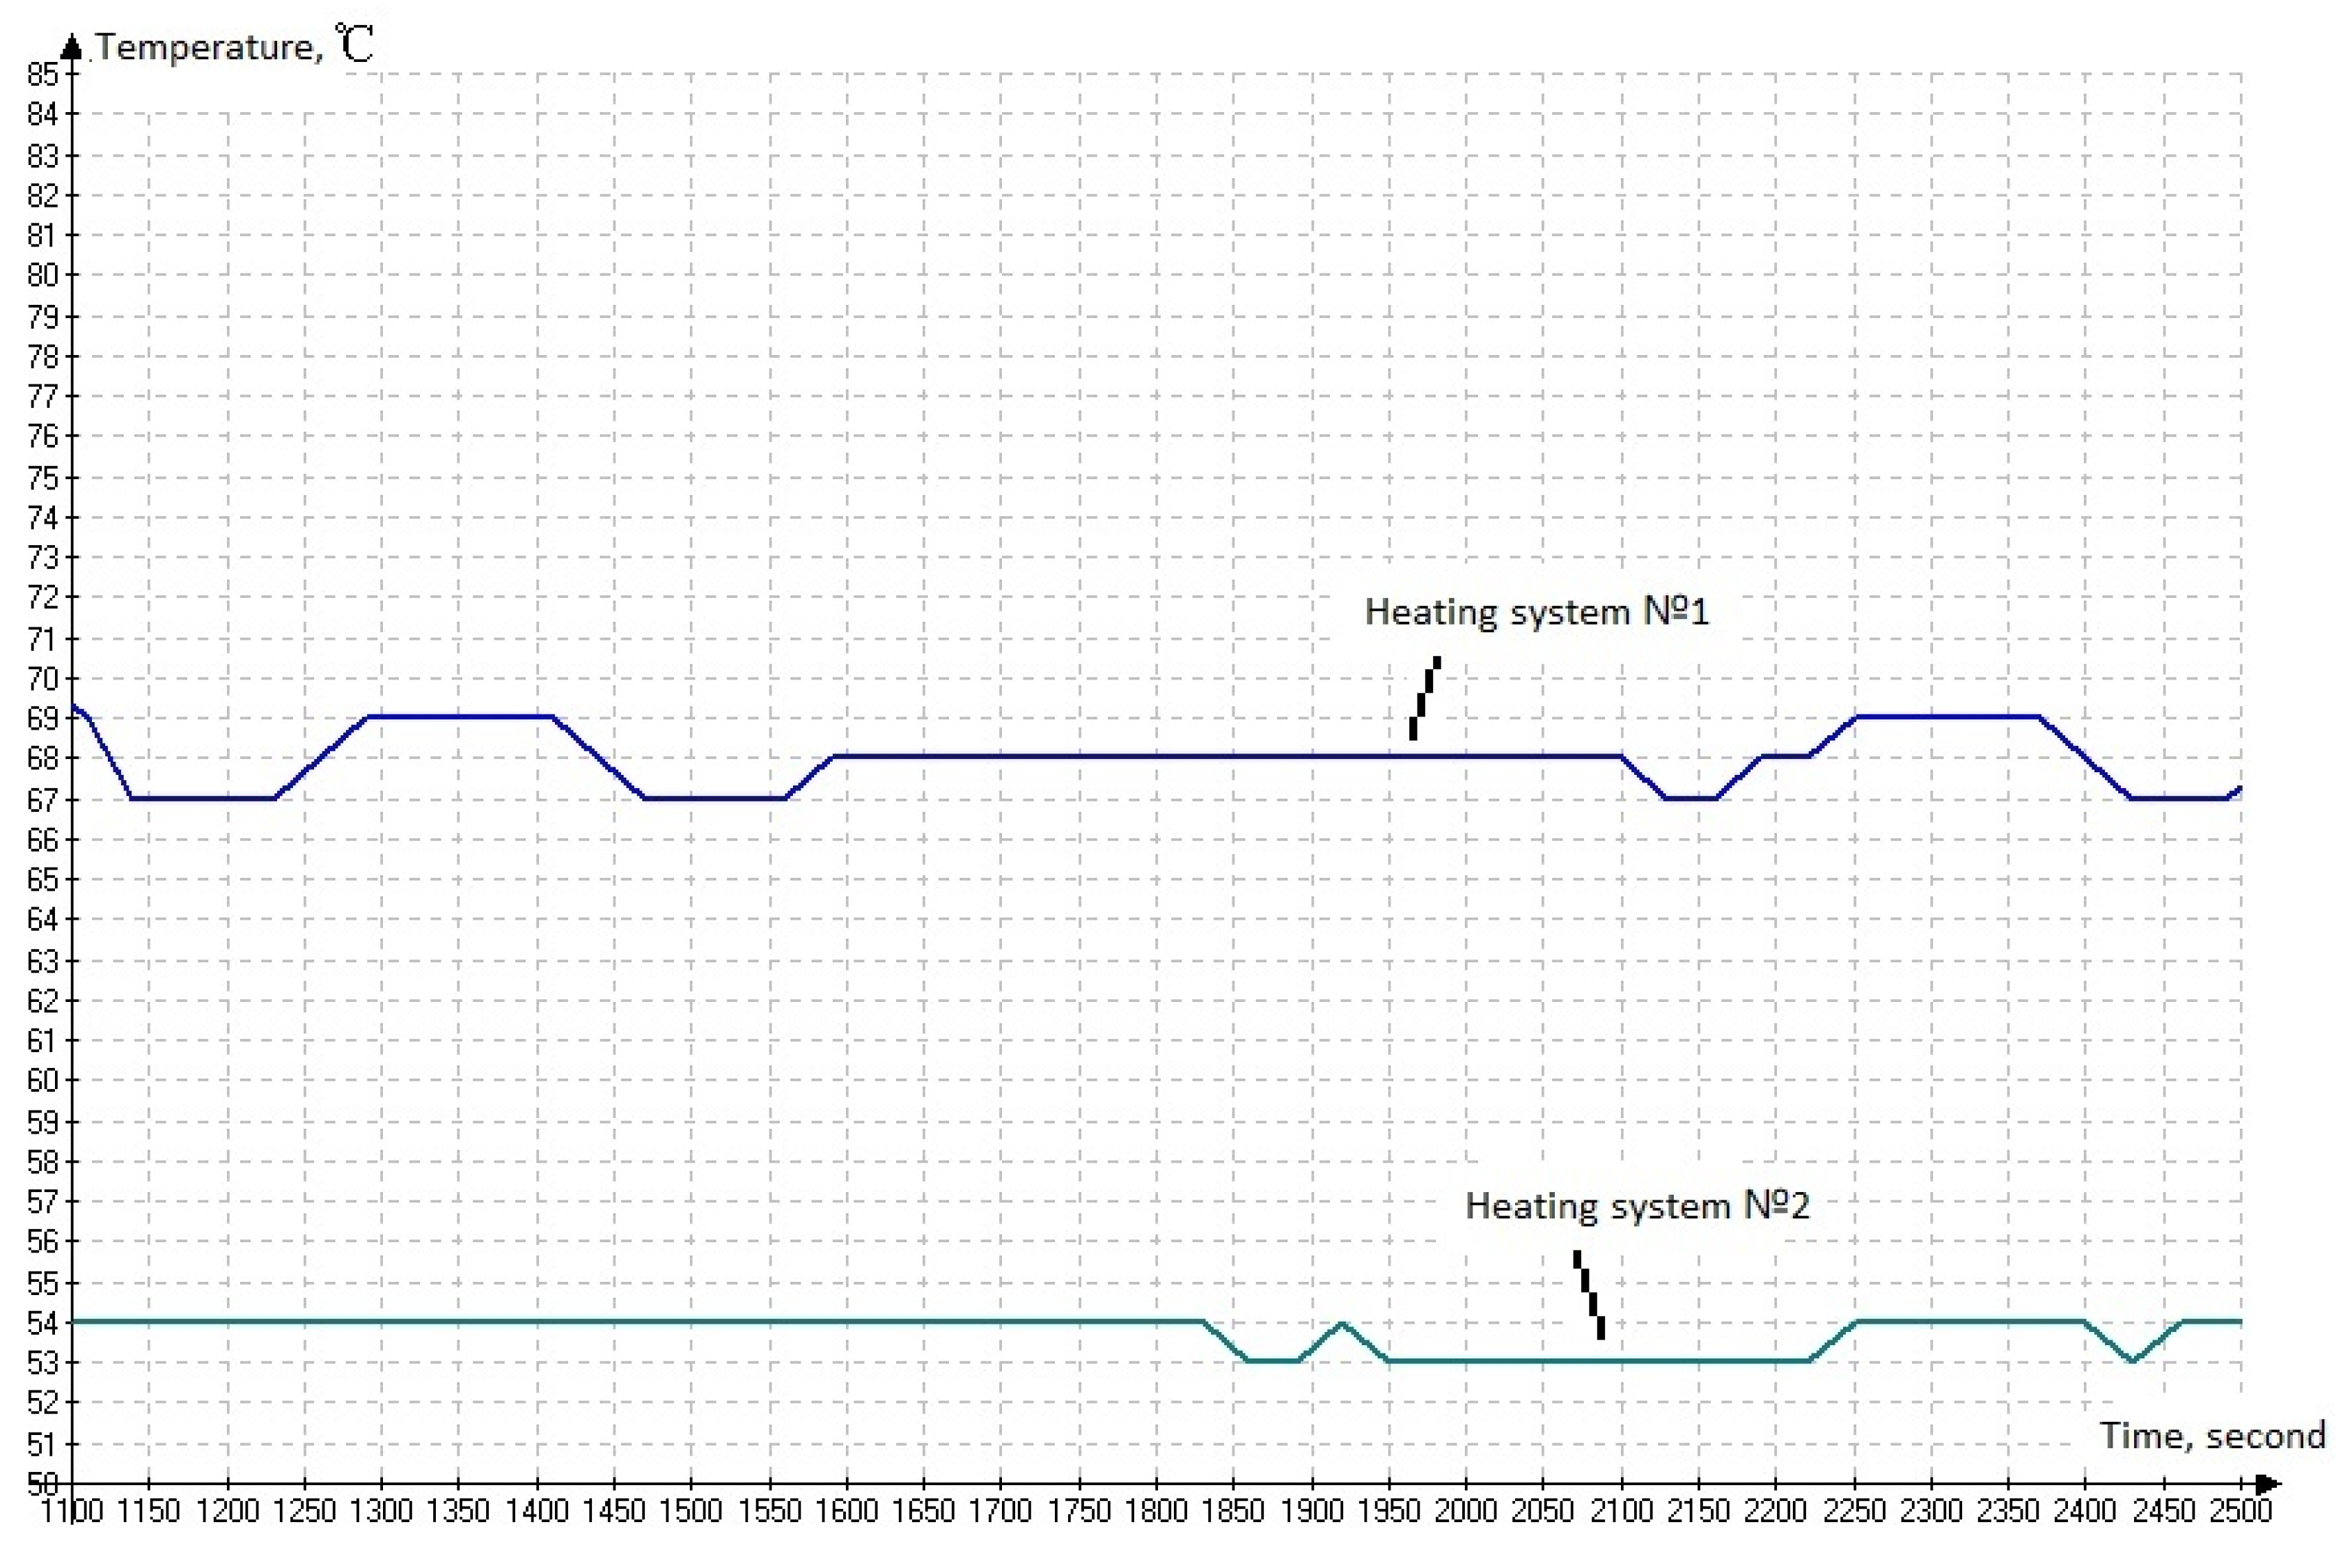Click the blue curve dip near 2150 seconds

(x=1690, y=798)
